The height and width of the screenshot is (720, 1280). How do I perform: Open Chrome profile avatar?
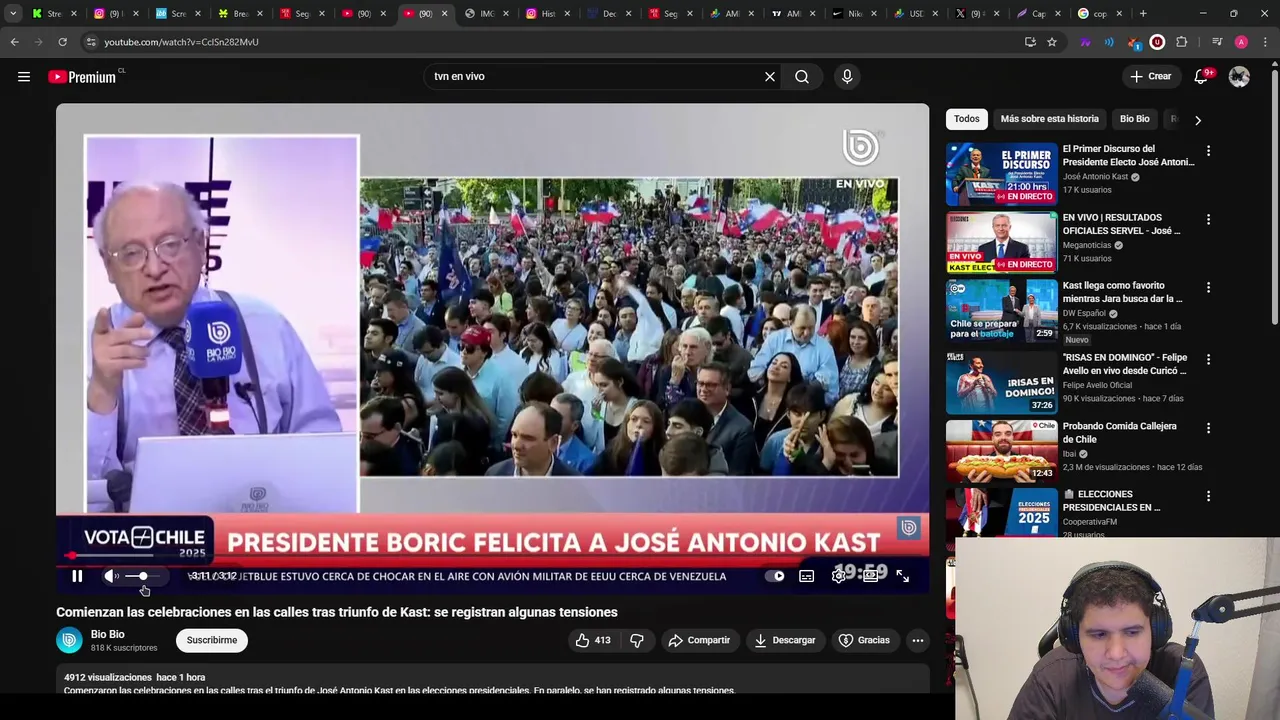1241,42
